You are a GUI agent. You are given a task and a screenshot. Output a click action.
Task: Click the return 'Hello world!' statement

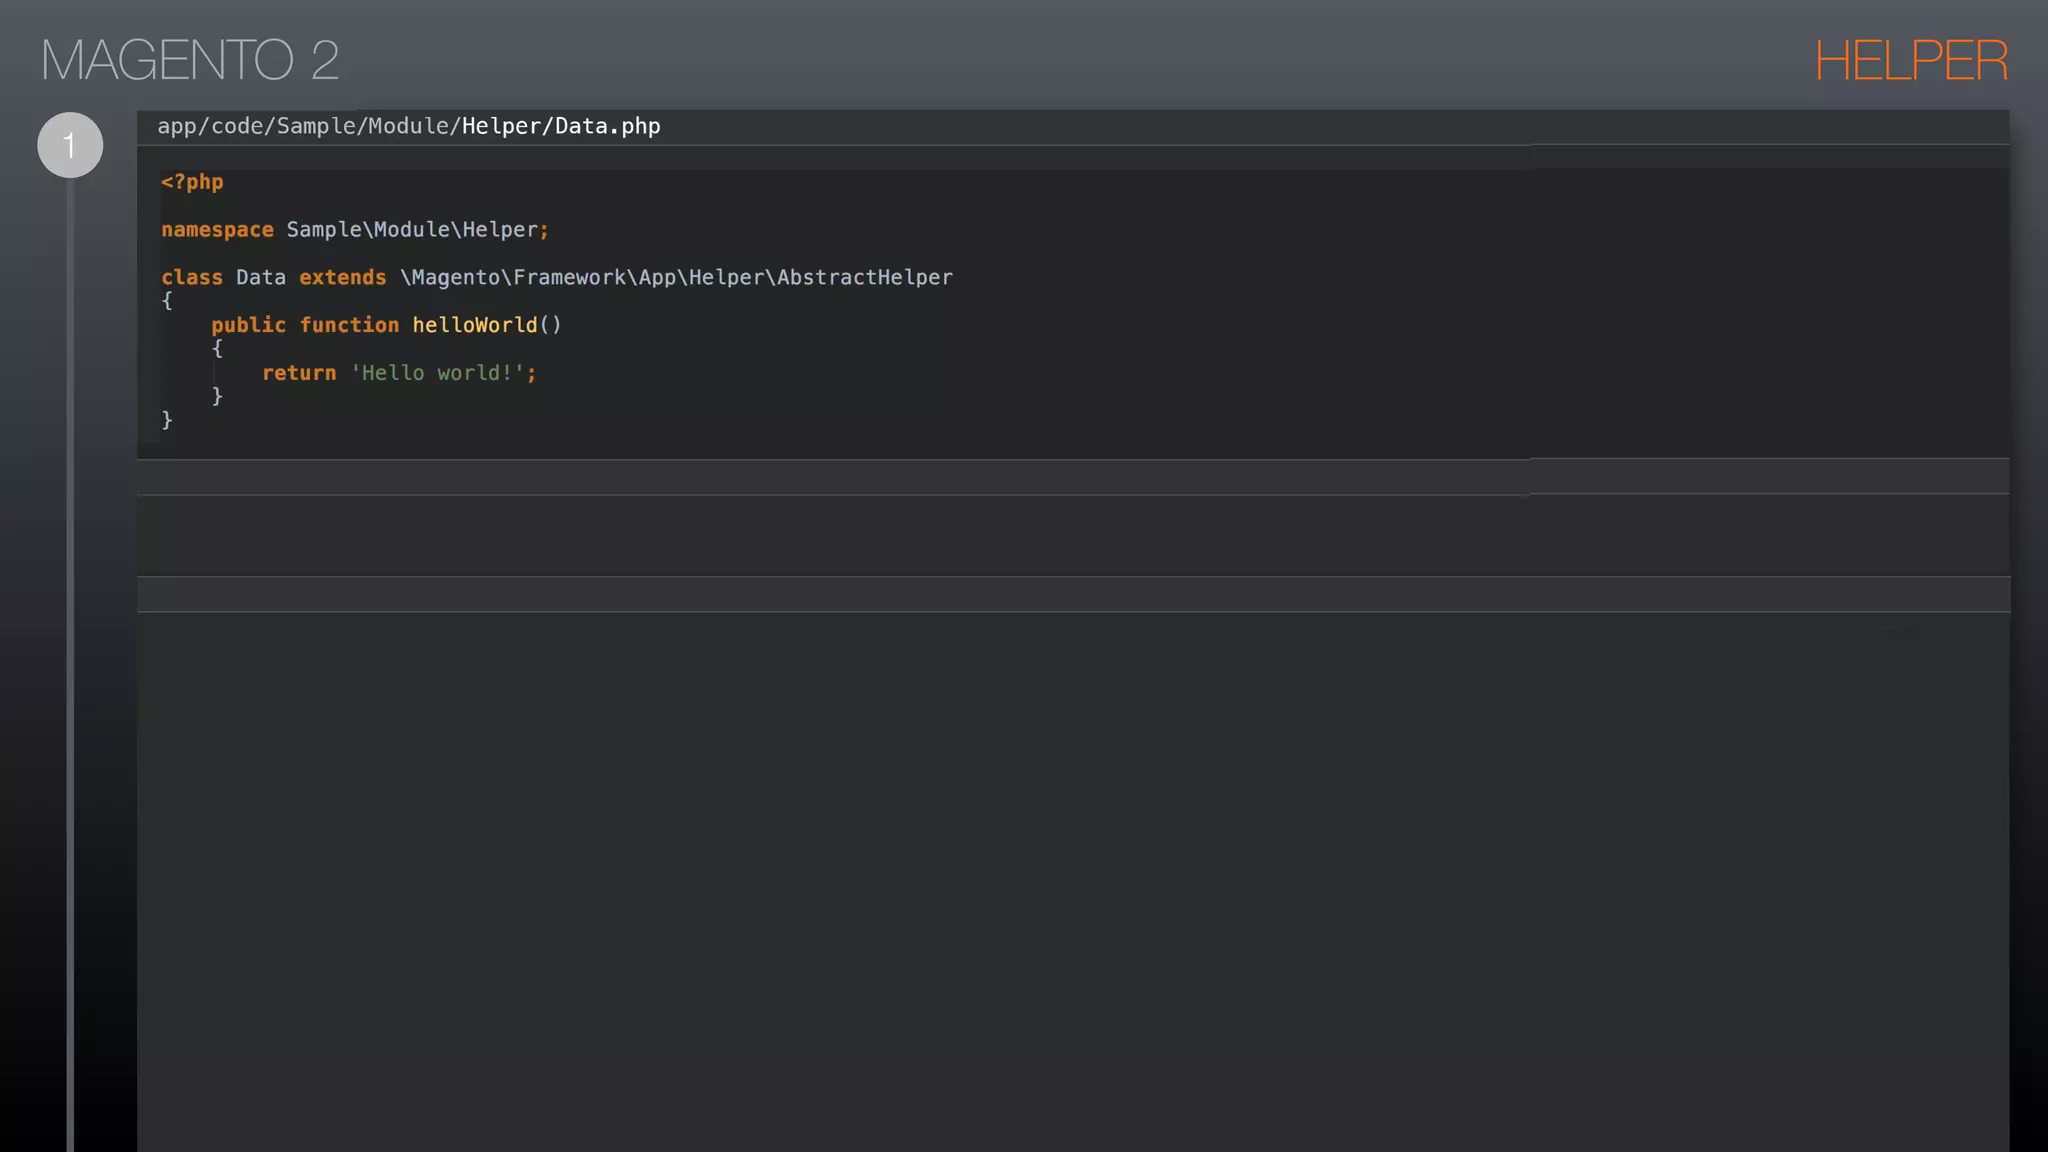pos(399,373)
